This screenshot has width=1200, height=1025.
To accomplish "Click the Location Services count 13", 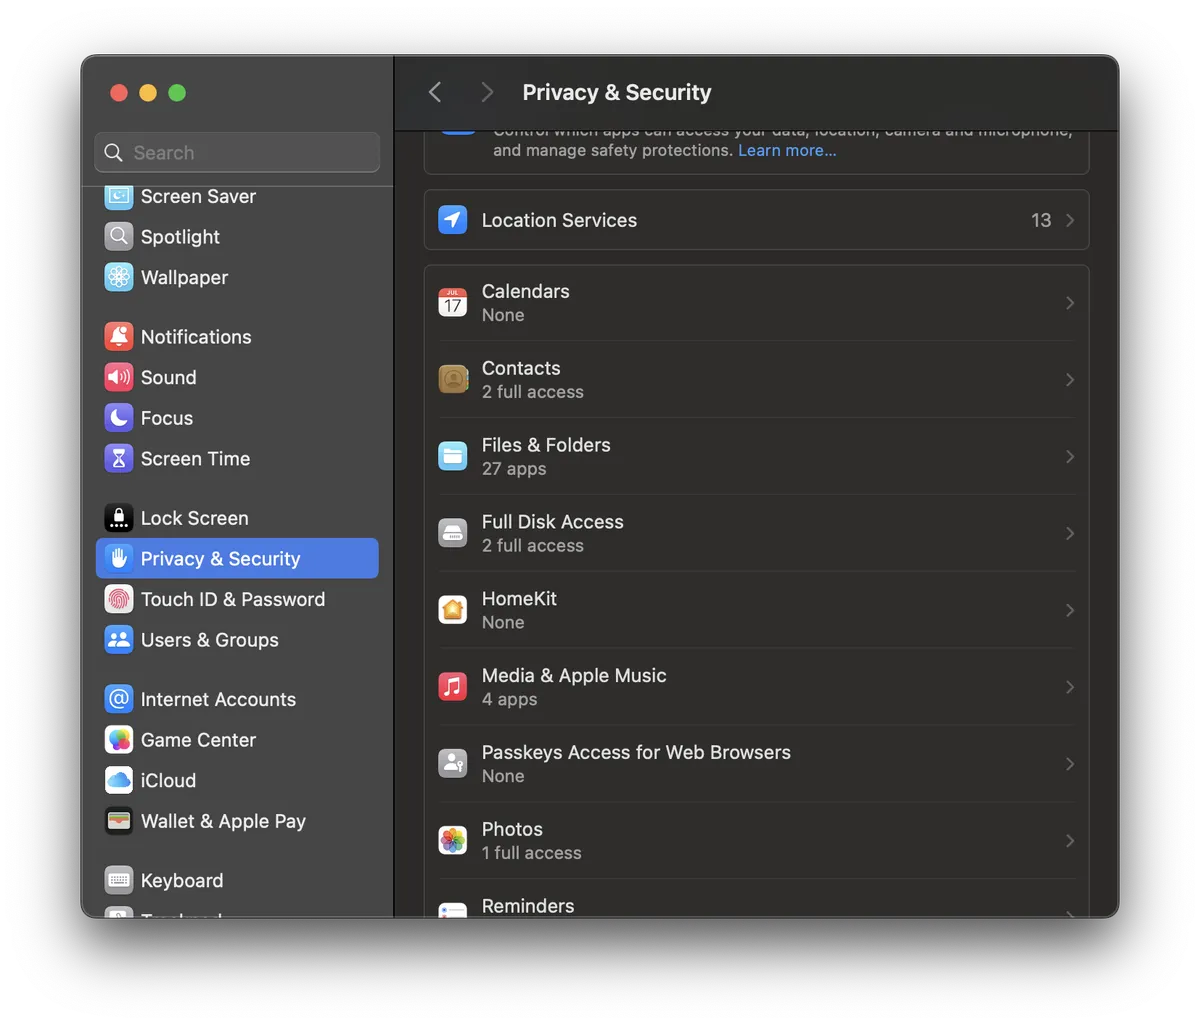I will [x=1041, y=220].
